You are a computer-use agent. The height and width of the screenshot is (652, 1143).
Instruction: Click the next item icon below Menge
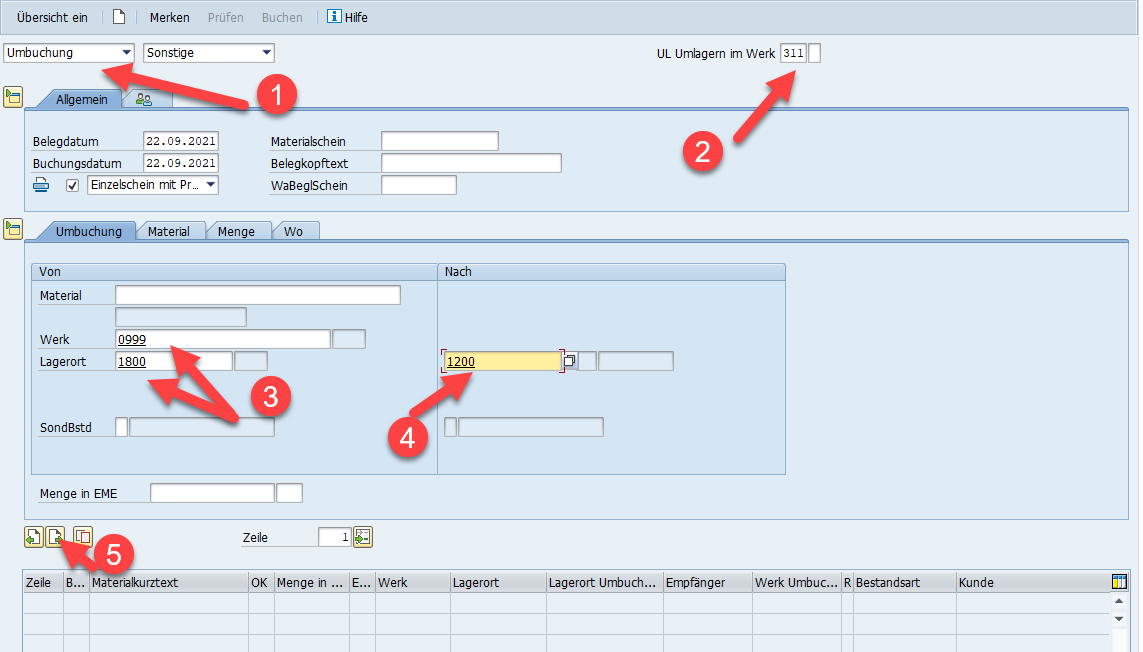[x=55, y=536]
